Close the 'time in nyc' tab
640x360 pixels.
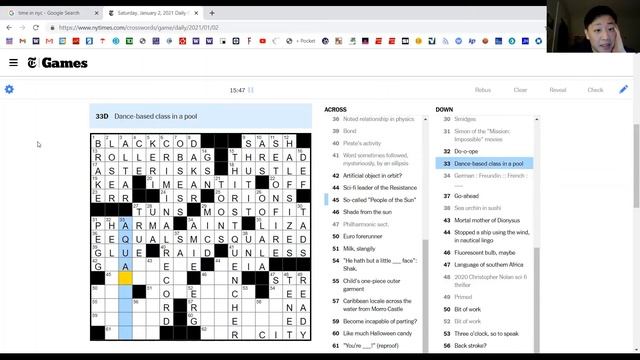click(x=96, y=13)
